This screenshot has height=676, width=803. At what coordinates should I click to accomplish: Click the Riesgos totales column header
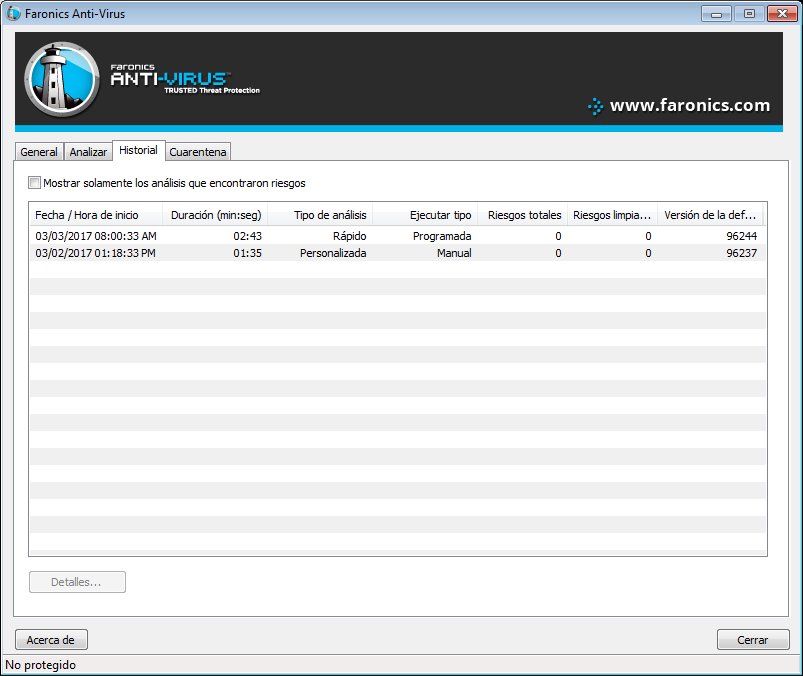coord(522,215)
